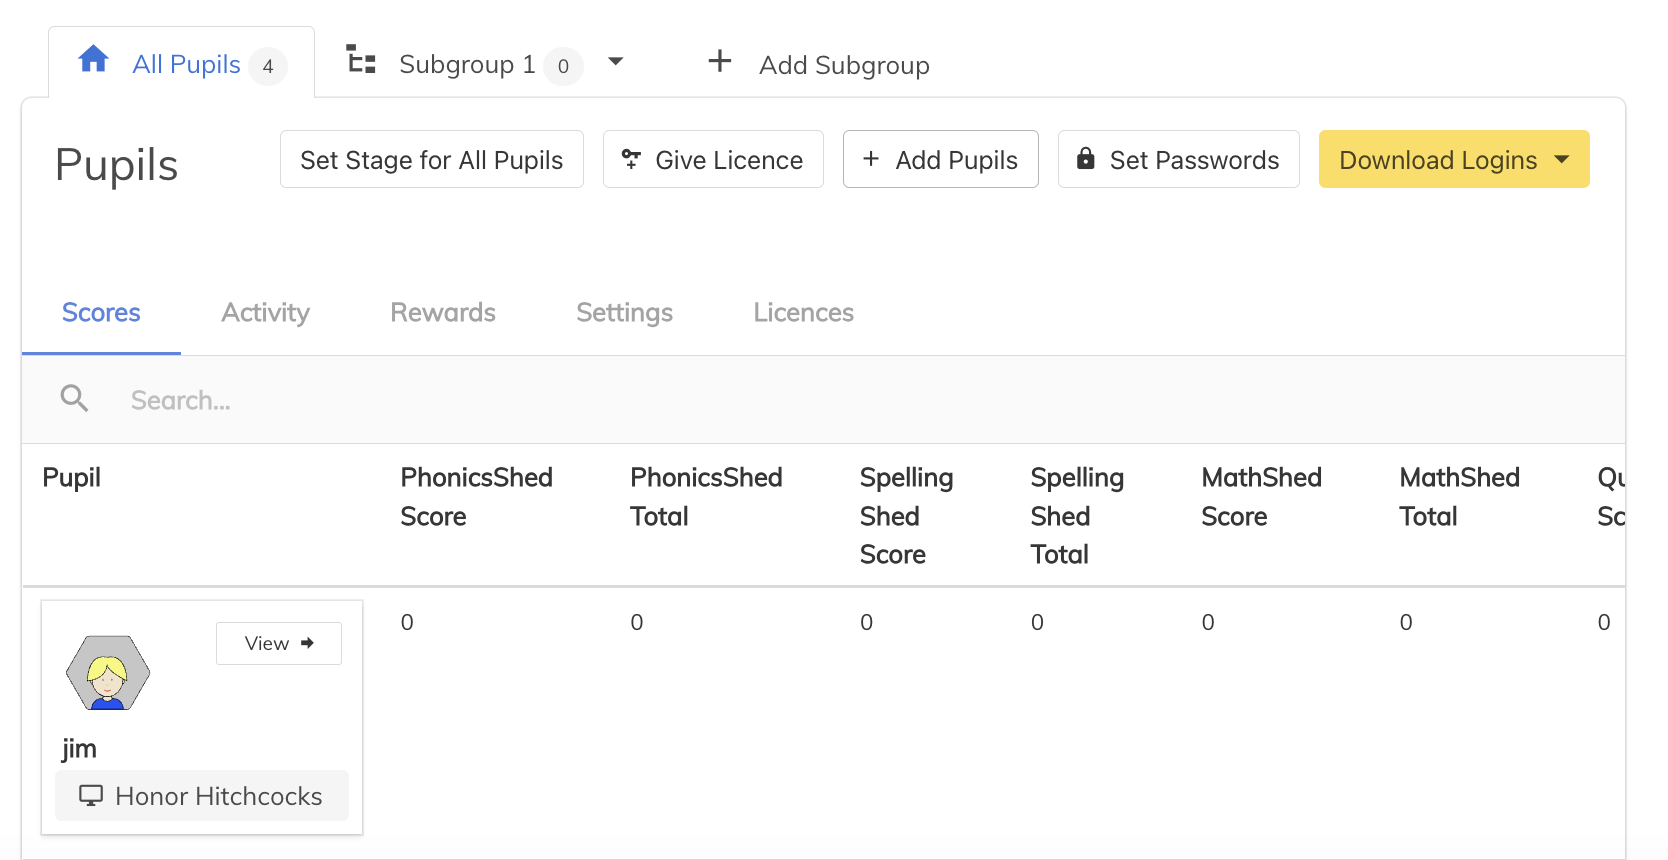The height and width of the screenshot is (860, 1668).
Task: Click the Honor Hitchcocks class label
Action: tap(202, 796)
